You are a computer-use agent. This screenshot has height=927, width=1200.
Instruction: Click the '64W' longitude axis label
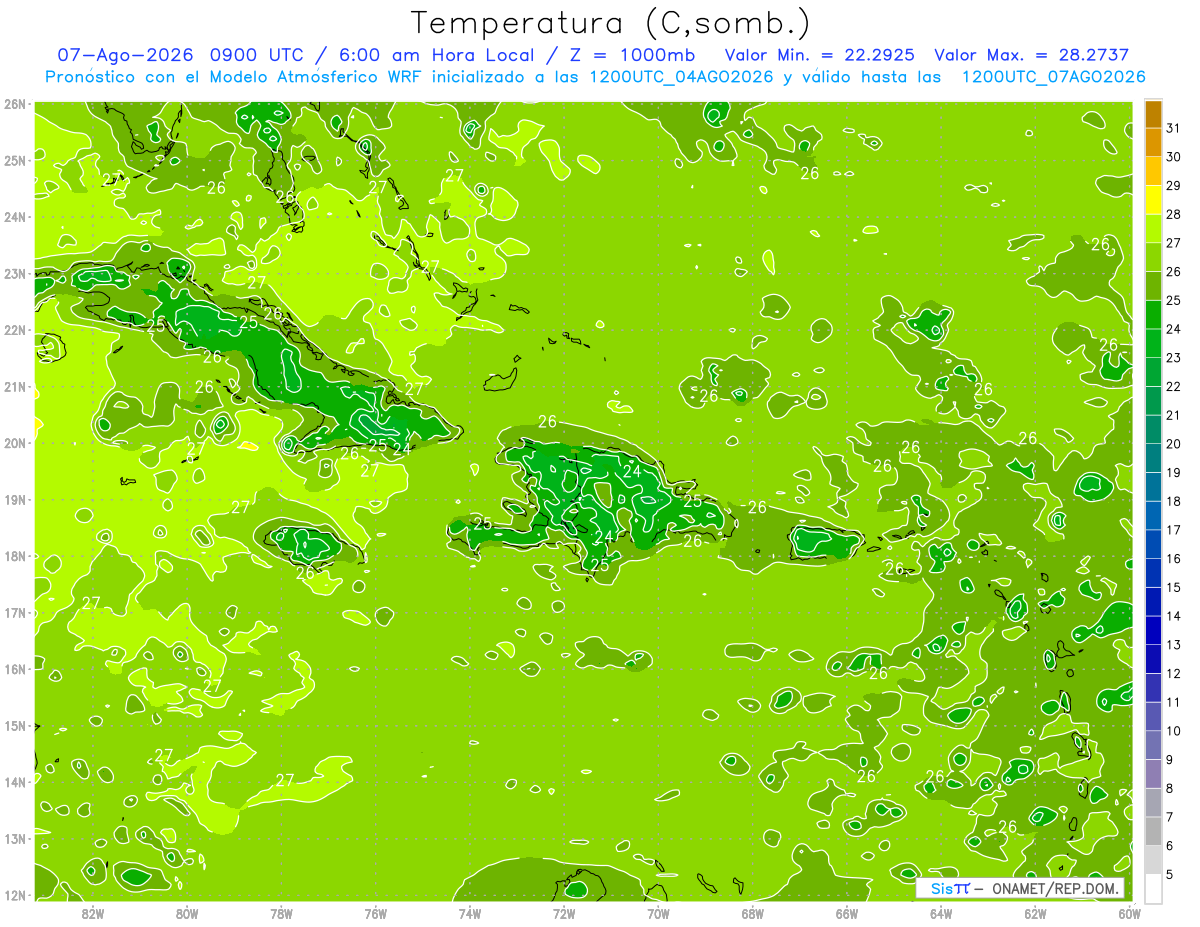click(x=941, y=913)
